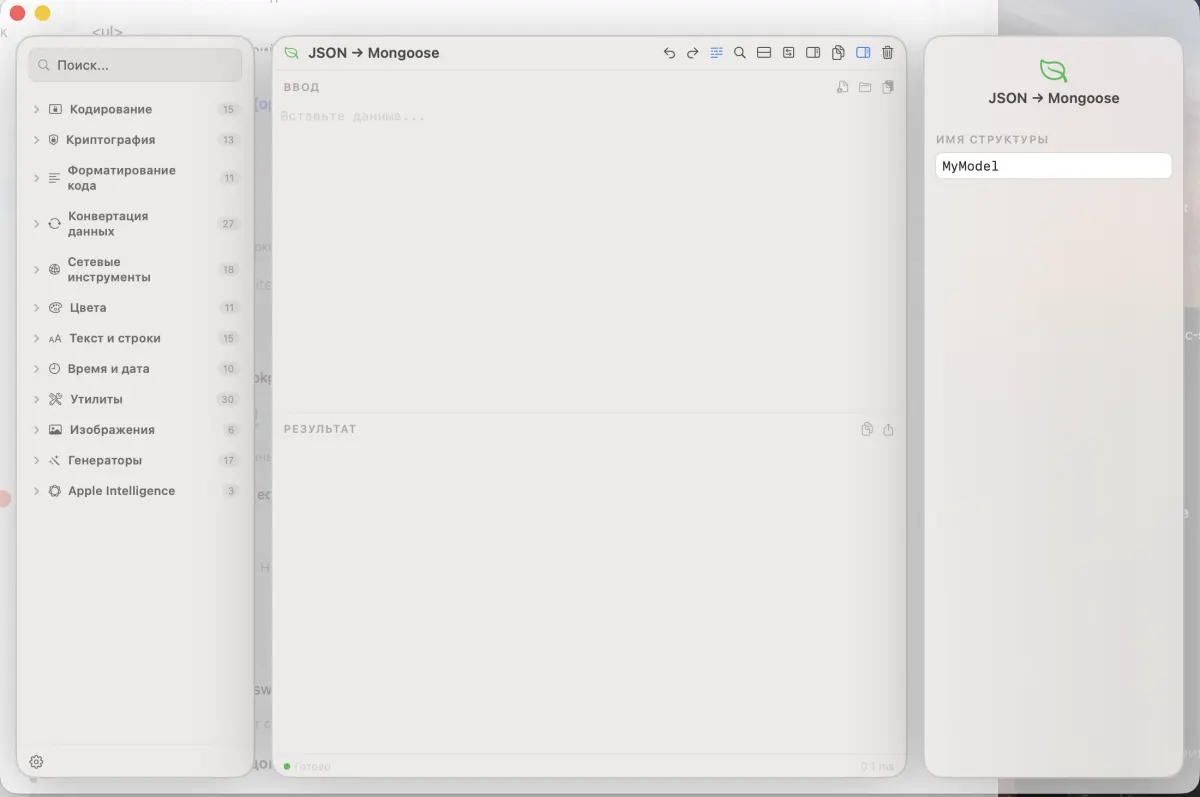
Task: Click the swap input/output arrows icon
Action: coord(789,53)
